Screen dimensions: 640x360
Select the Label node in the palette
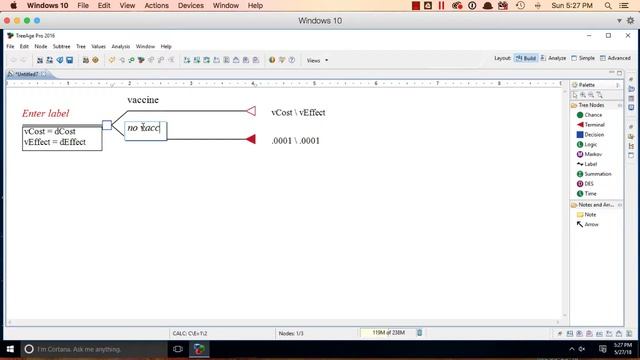point(587,164)
